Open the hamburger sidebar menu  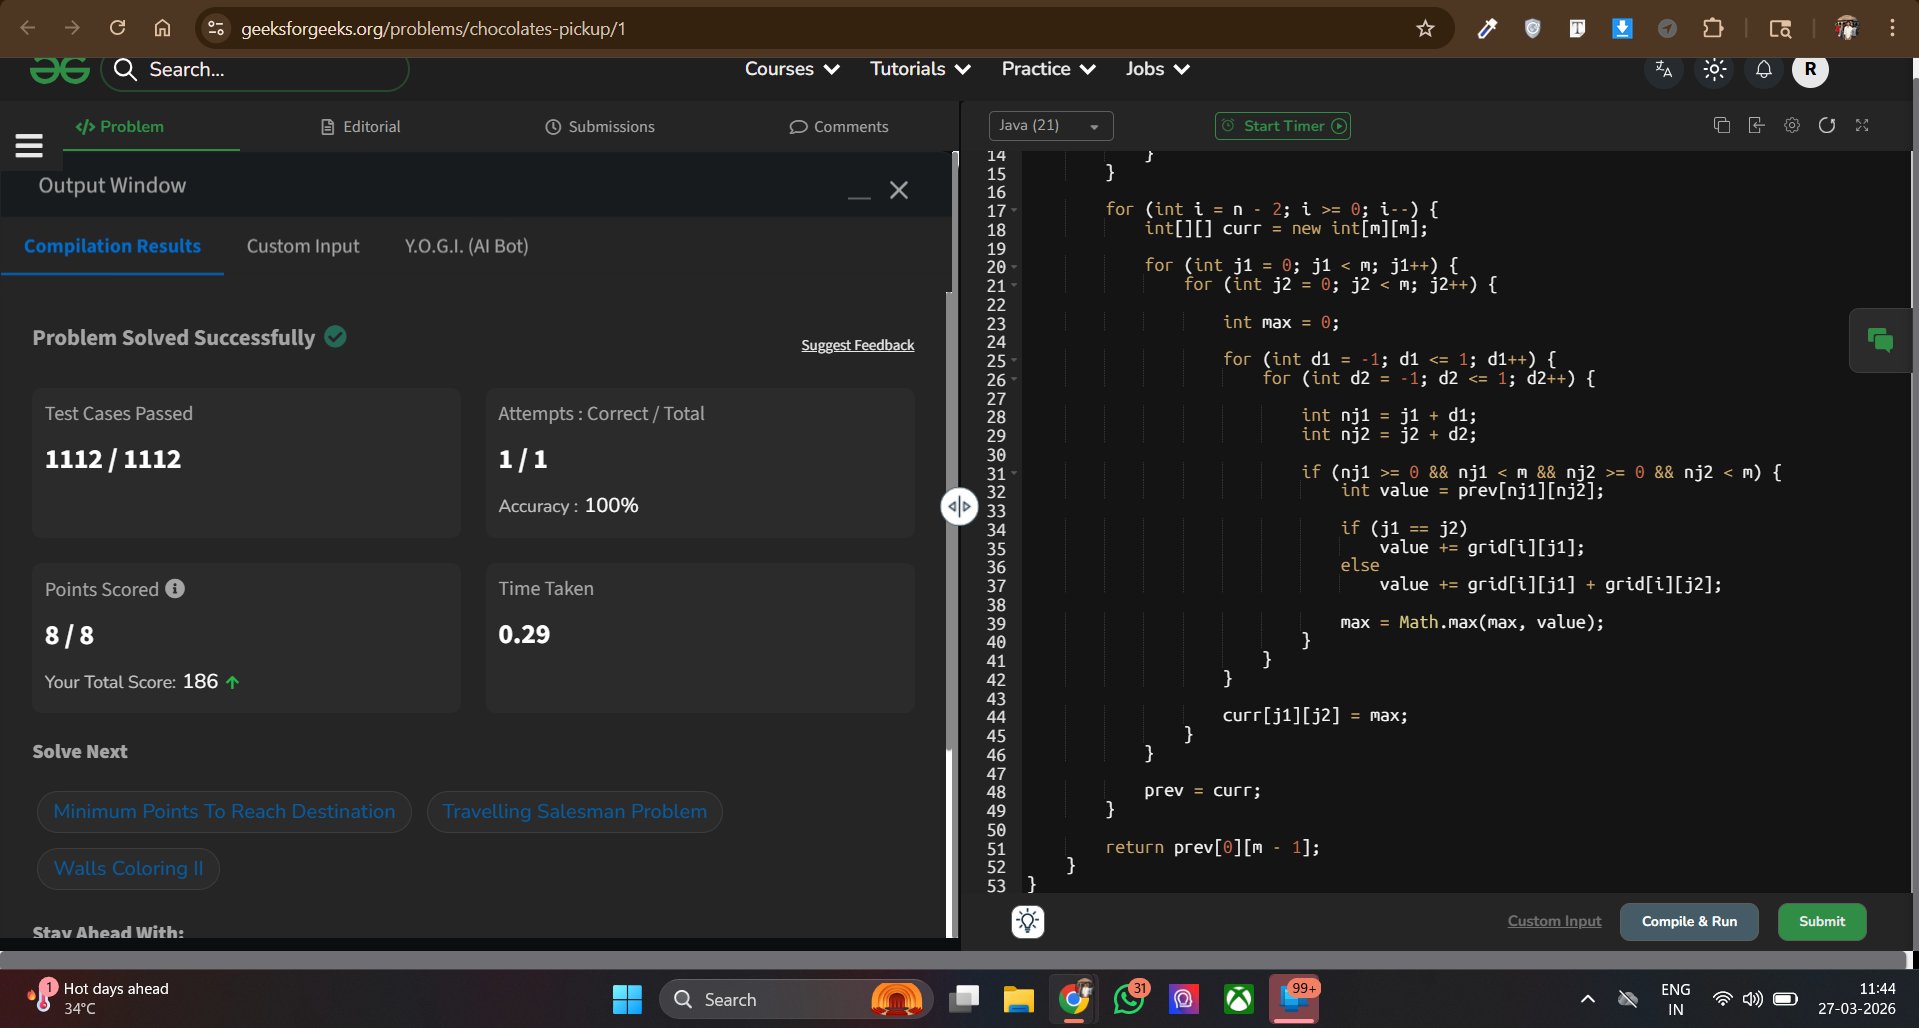29,146
